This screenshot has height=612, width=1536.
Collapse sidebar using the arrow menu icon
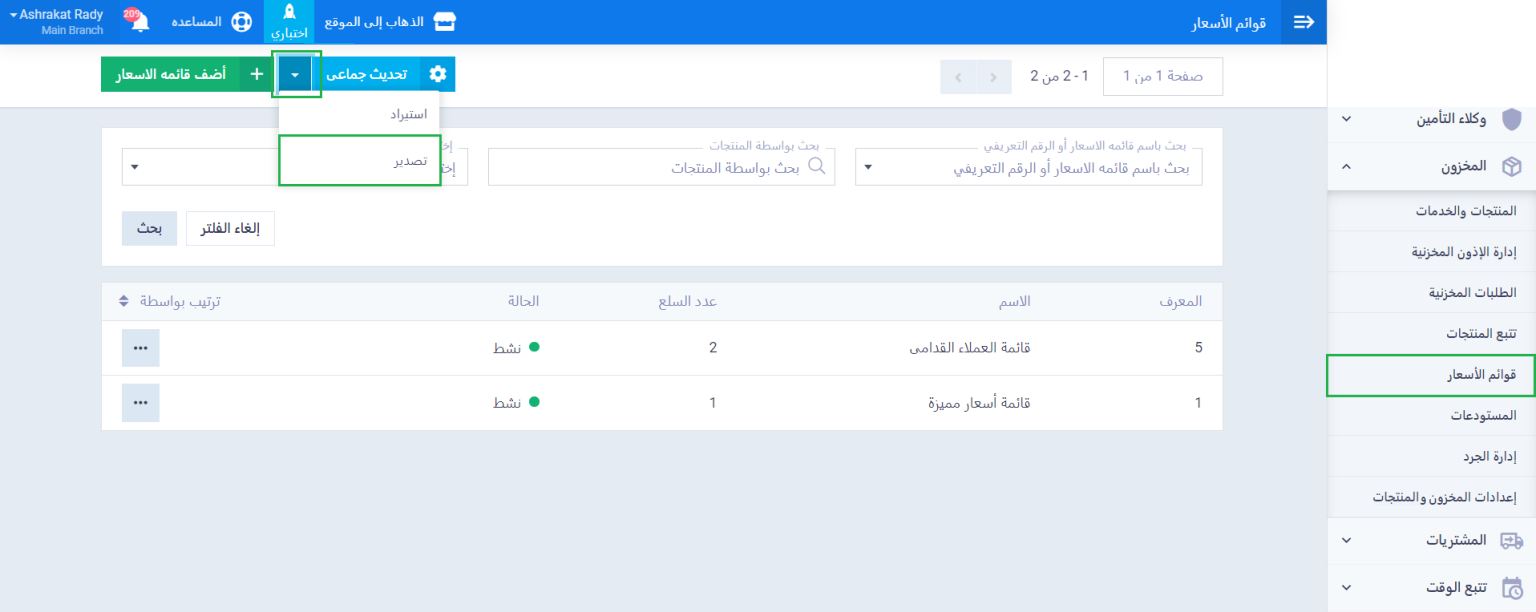tap(1303, 22)
